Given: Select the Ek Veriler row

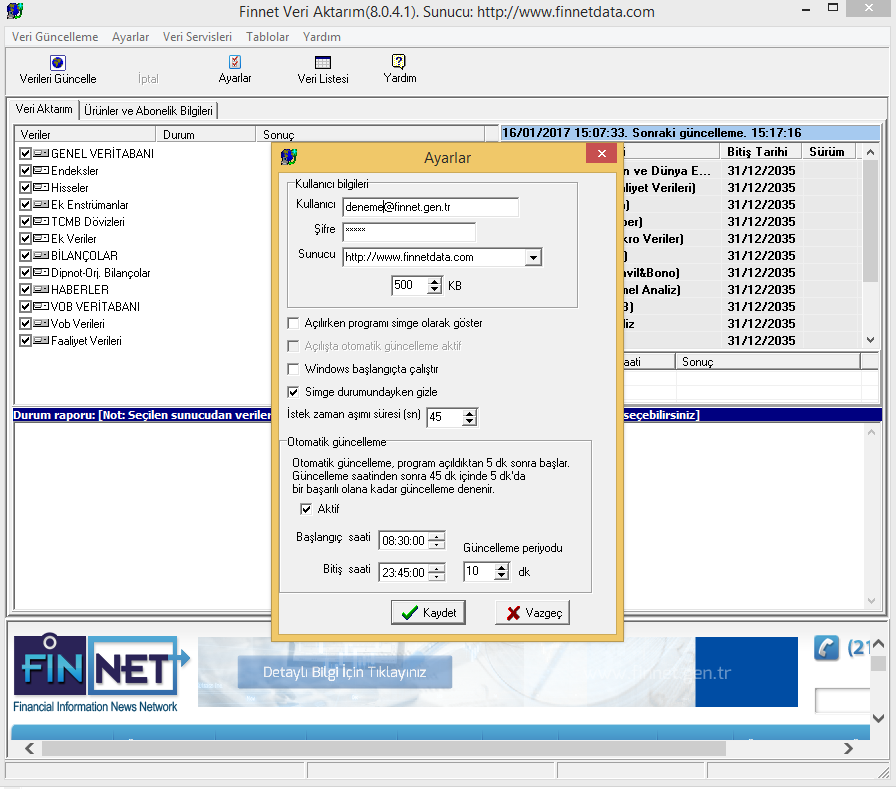Looking at the screenshot, I should tap(74, 238).
